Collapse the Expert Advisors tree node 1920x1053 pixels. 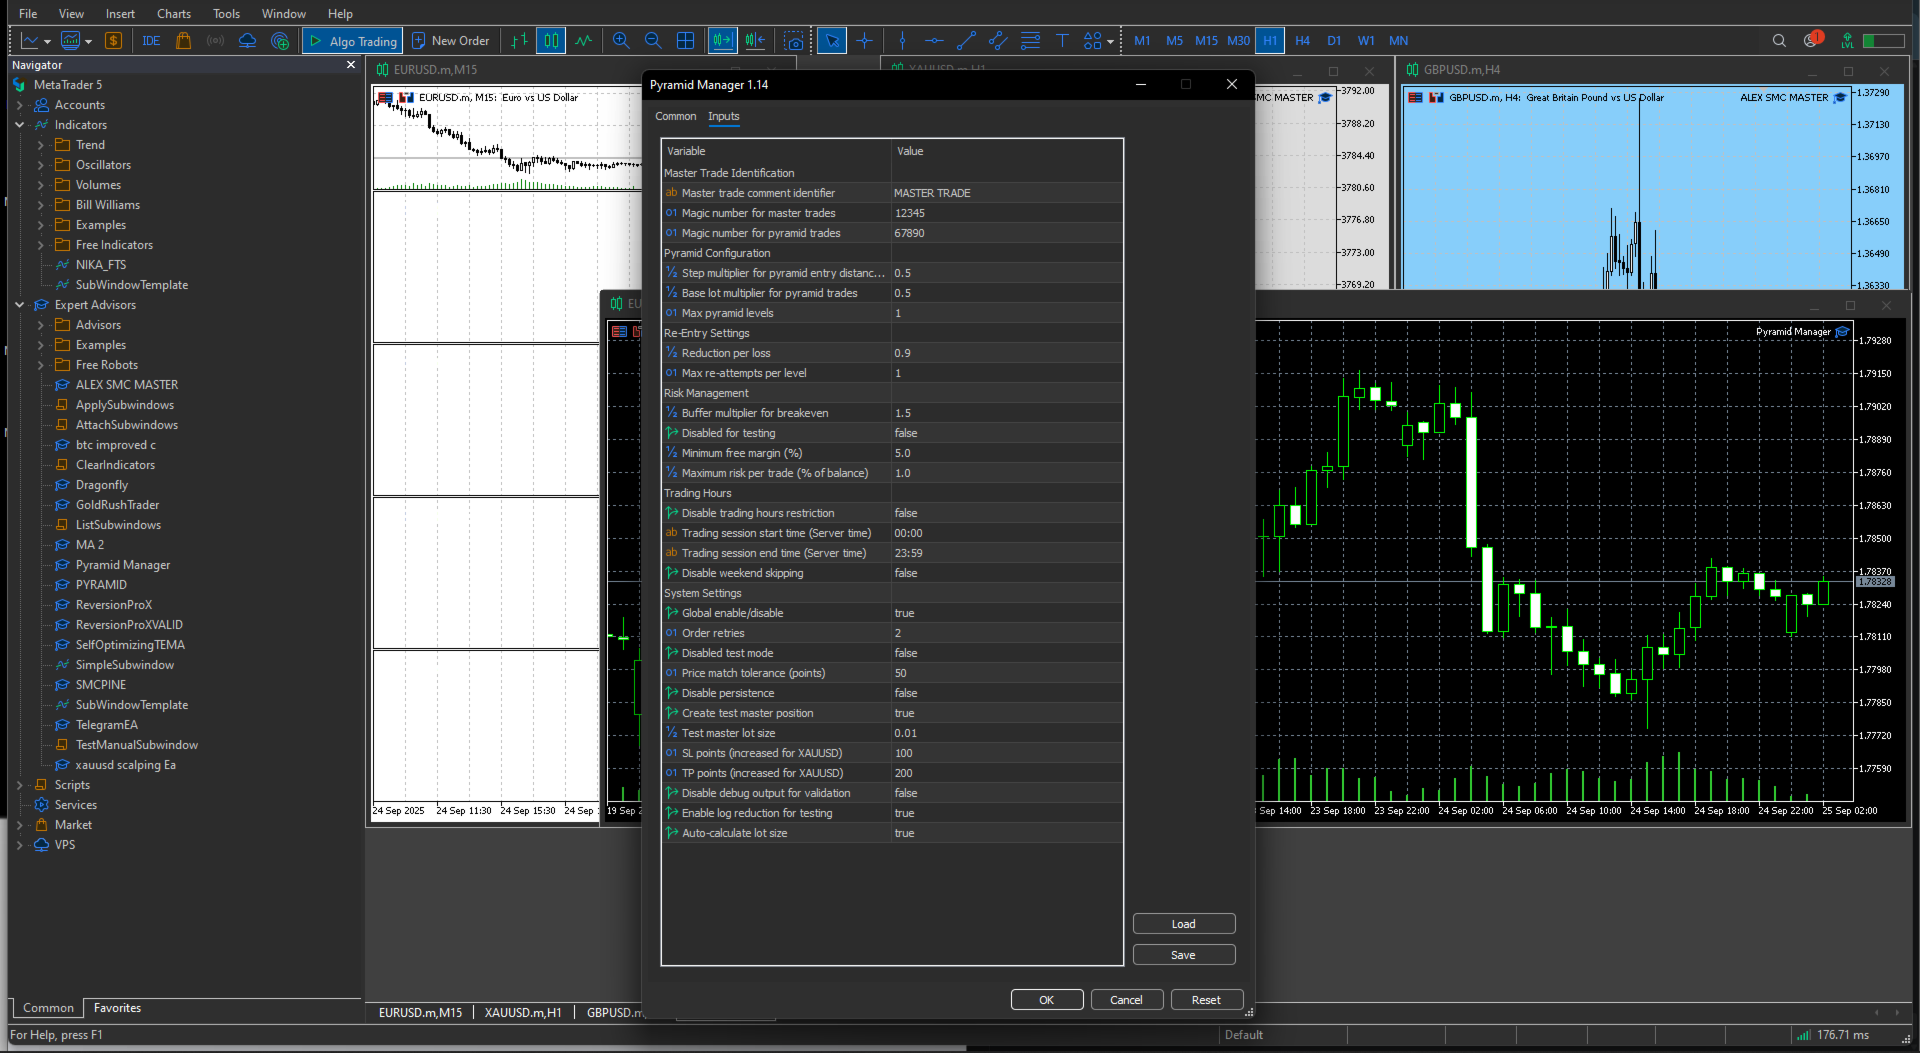coord(19,305)
